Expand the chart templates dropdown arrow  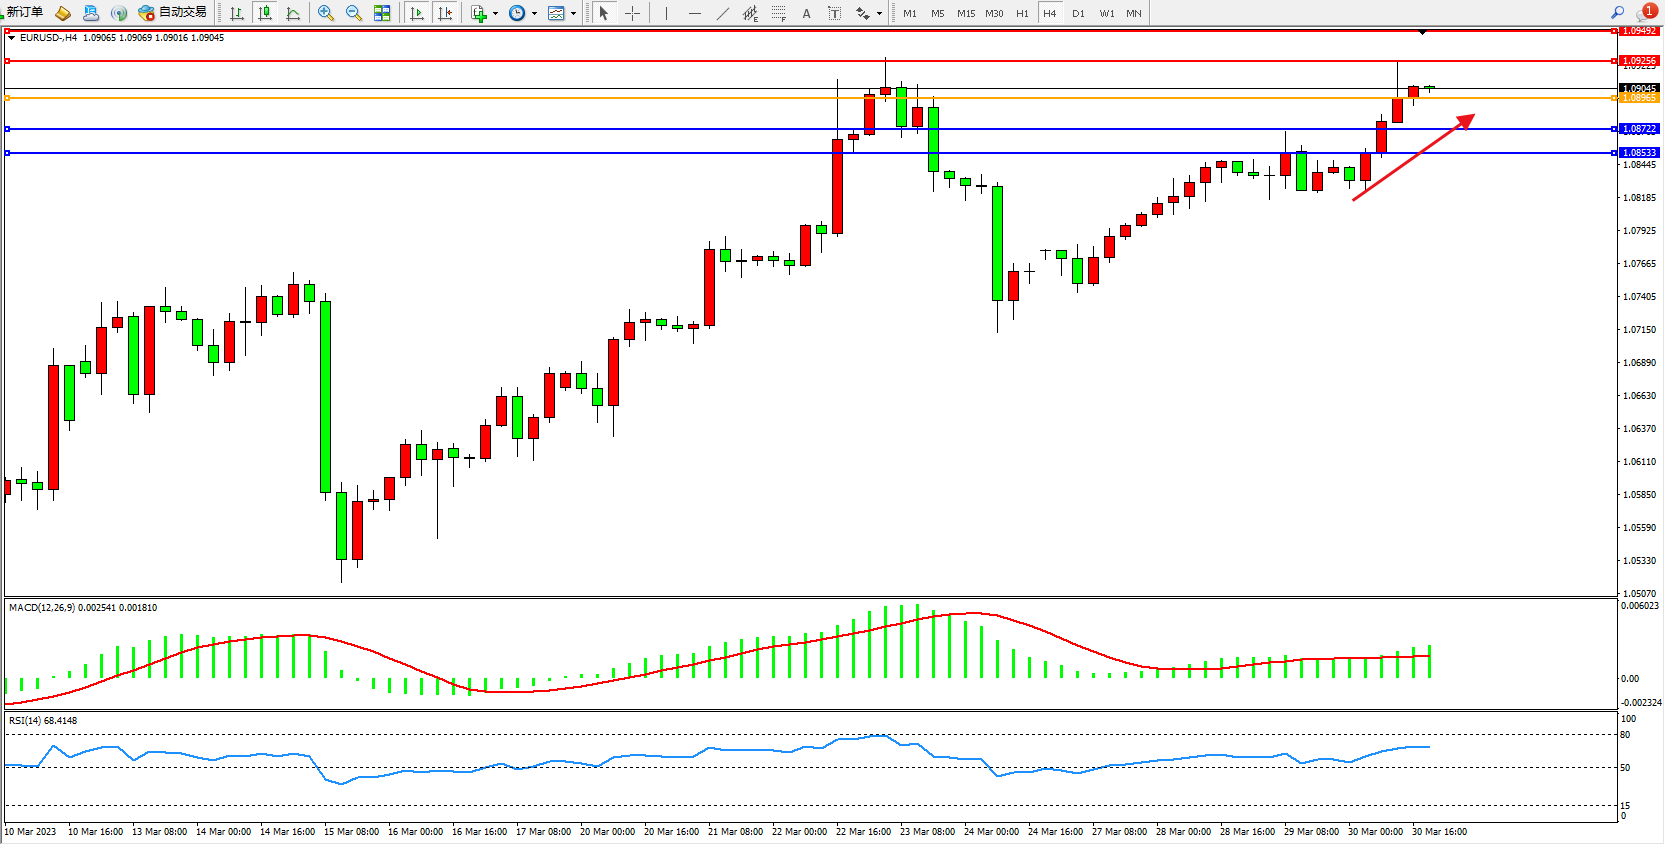(x=573, y=14)
